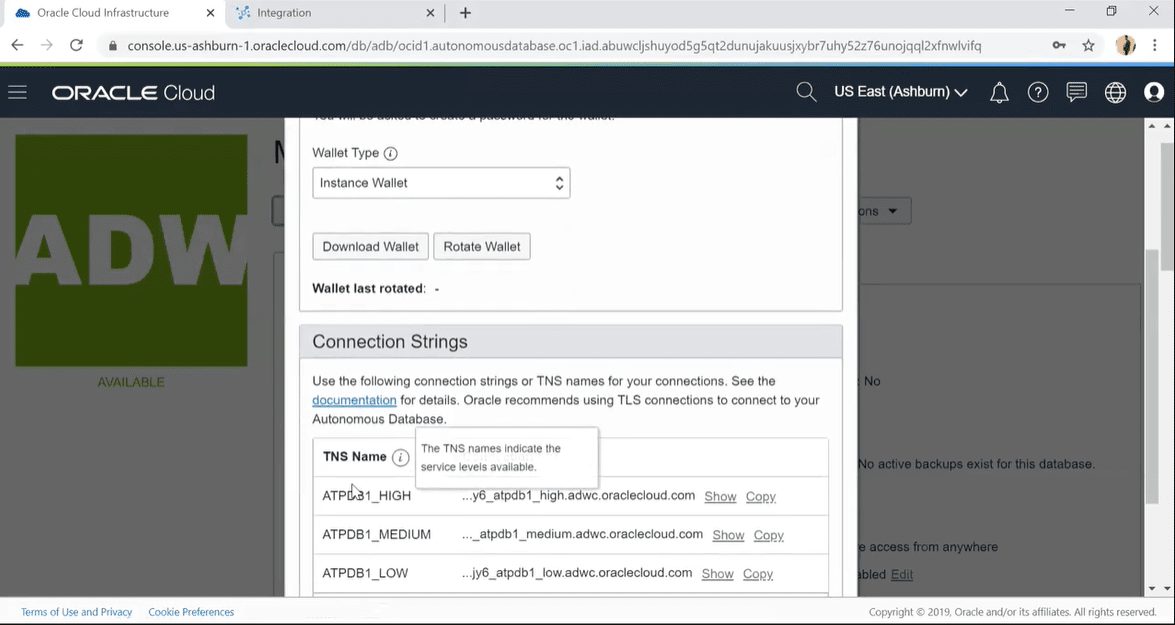The height and width of the screenshot is (625, 1175).
Task: Copy the ATPDB1_HIGH connection string
Action: [x=761, y=497]
